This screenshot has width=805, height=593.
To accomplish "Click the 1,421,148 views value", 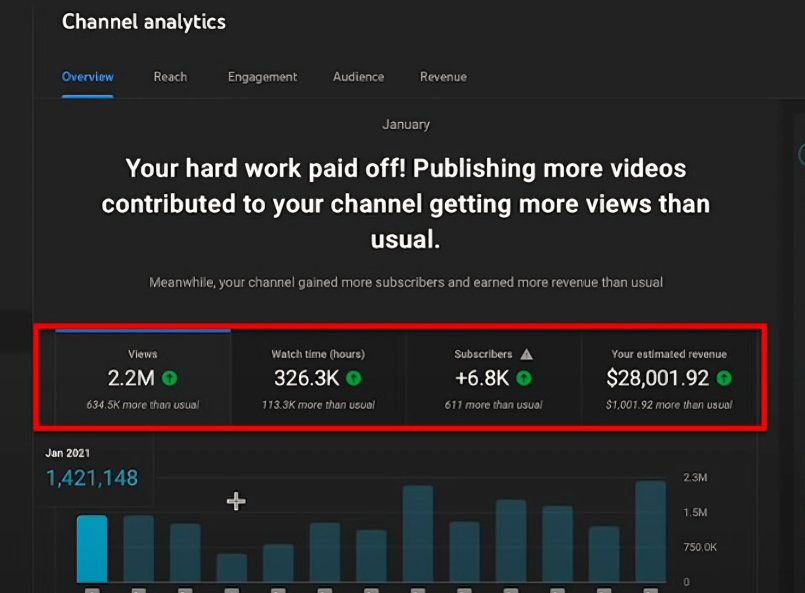I will point(92,478).
